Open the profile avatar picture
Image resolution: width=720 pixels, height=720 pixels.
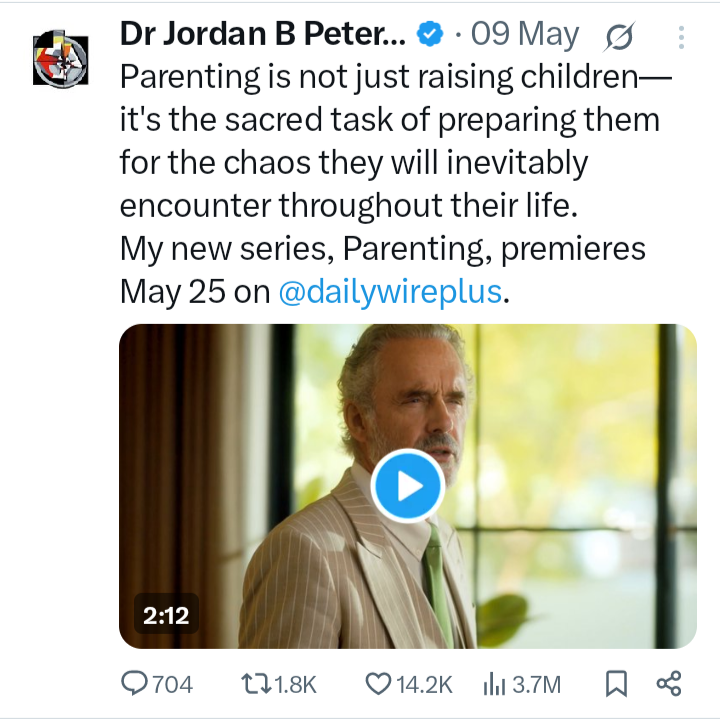(x=61, y=59)
